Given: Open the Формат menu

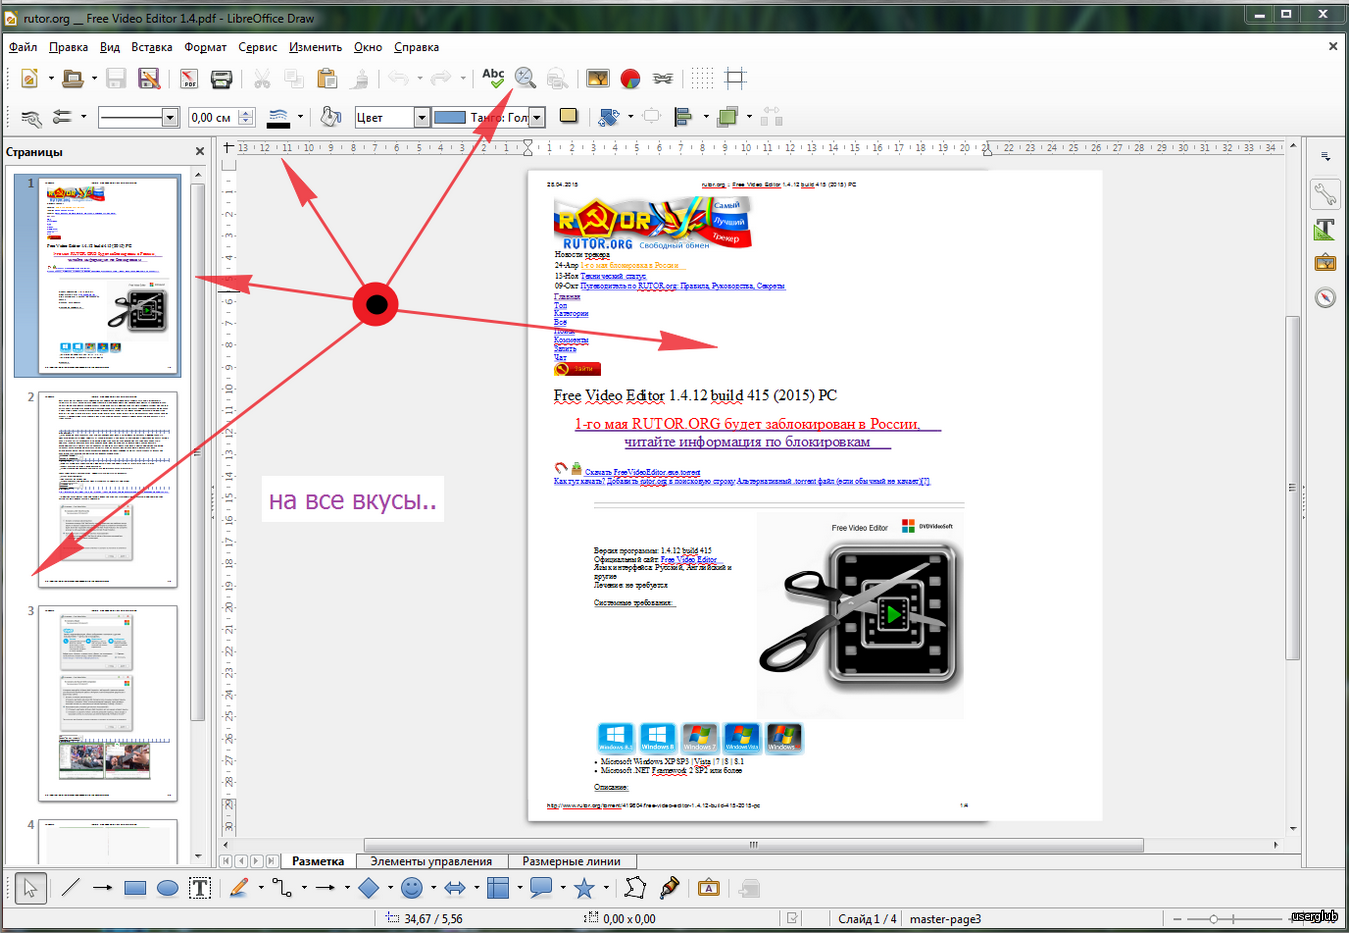Looking at the screenshot, I should (x=205, y=47).
